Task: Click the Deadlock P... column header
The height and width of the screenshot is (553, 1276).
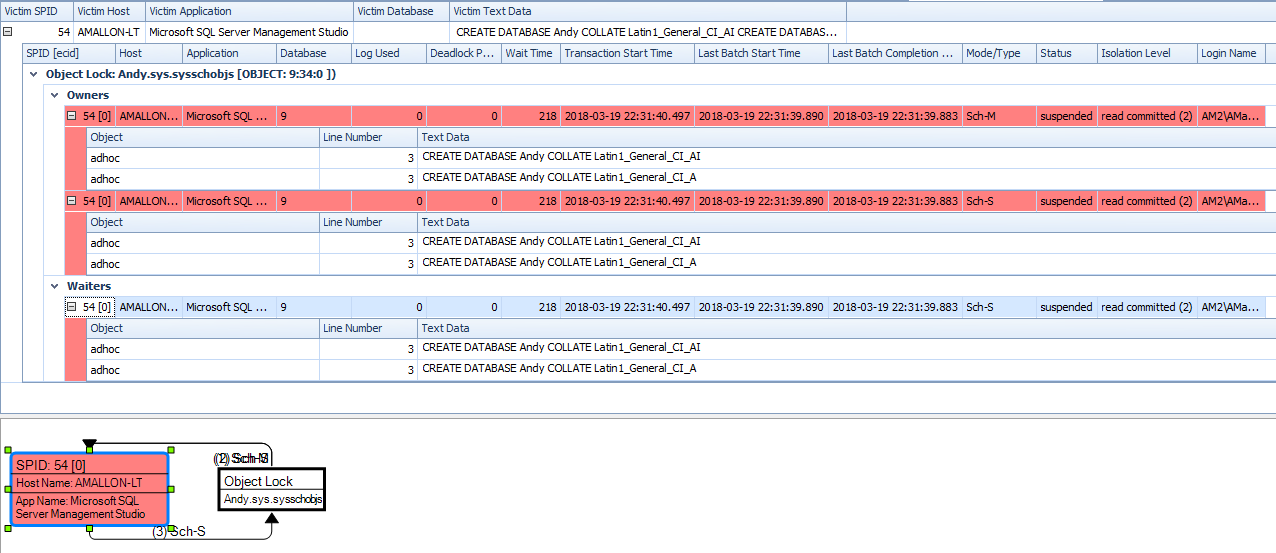Action: [x=464, y=53]
